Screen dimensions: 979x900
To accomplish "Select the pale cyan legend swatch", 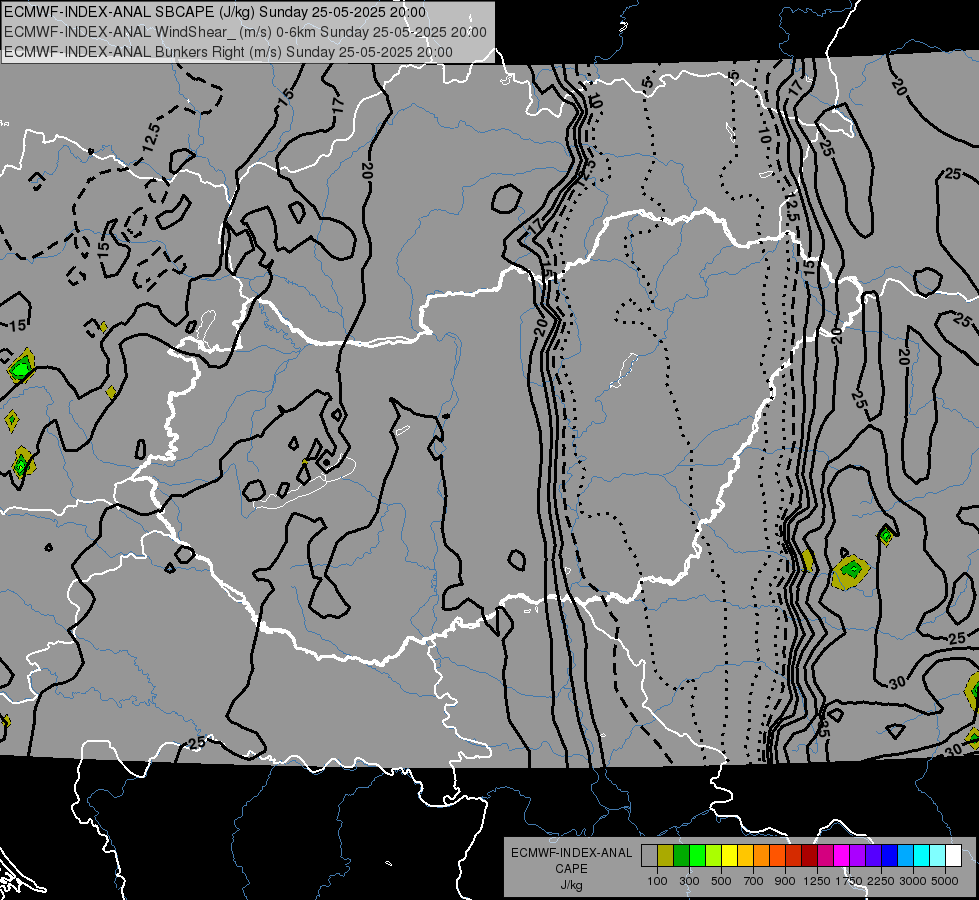I will pyautogui.click(x=938, y=856).
